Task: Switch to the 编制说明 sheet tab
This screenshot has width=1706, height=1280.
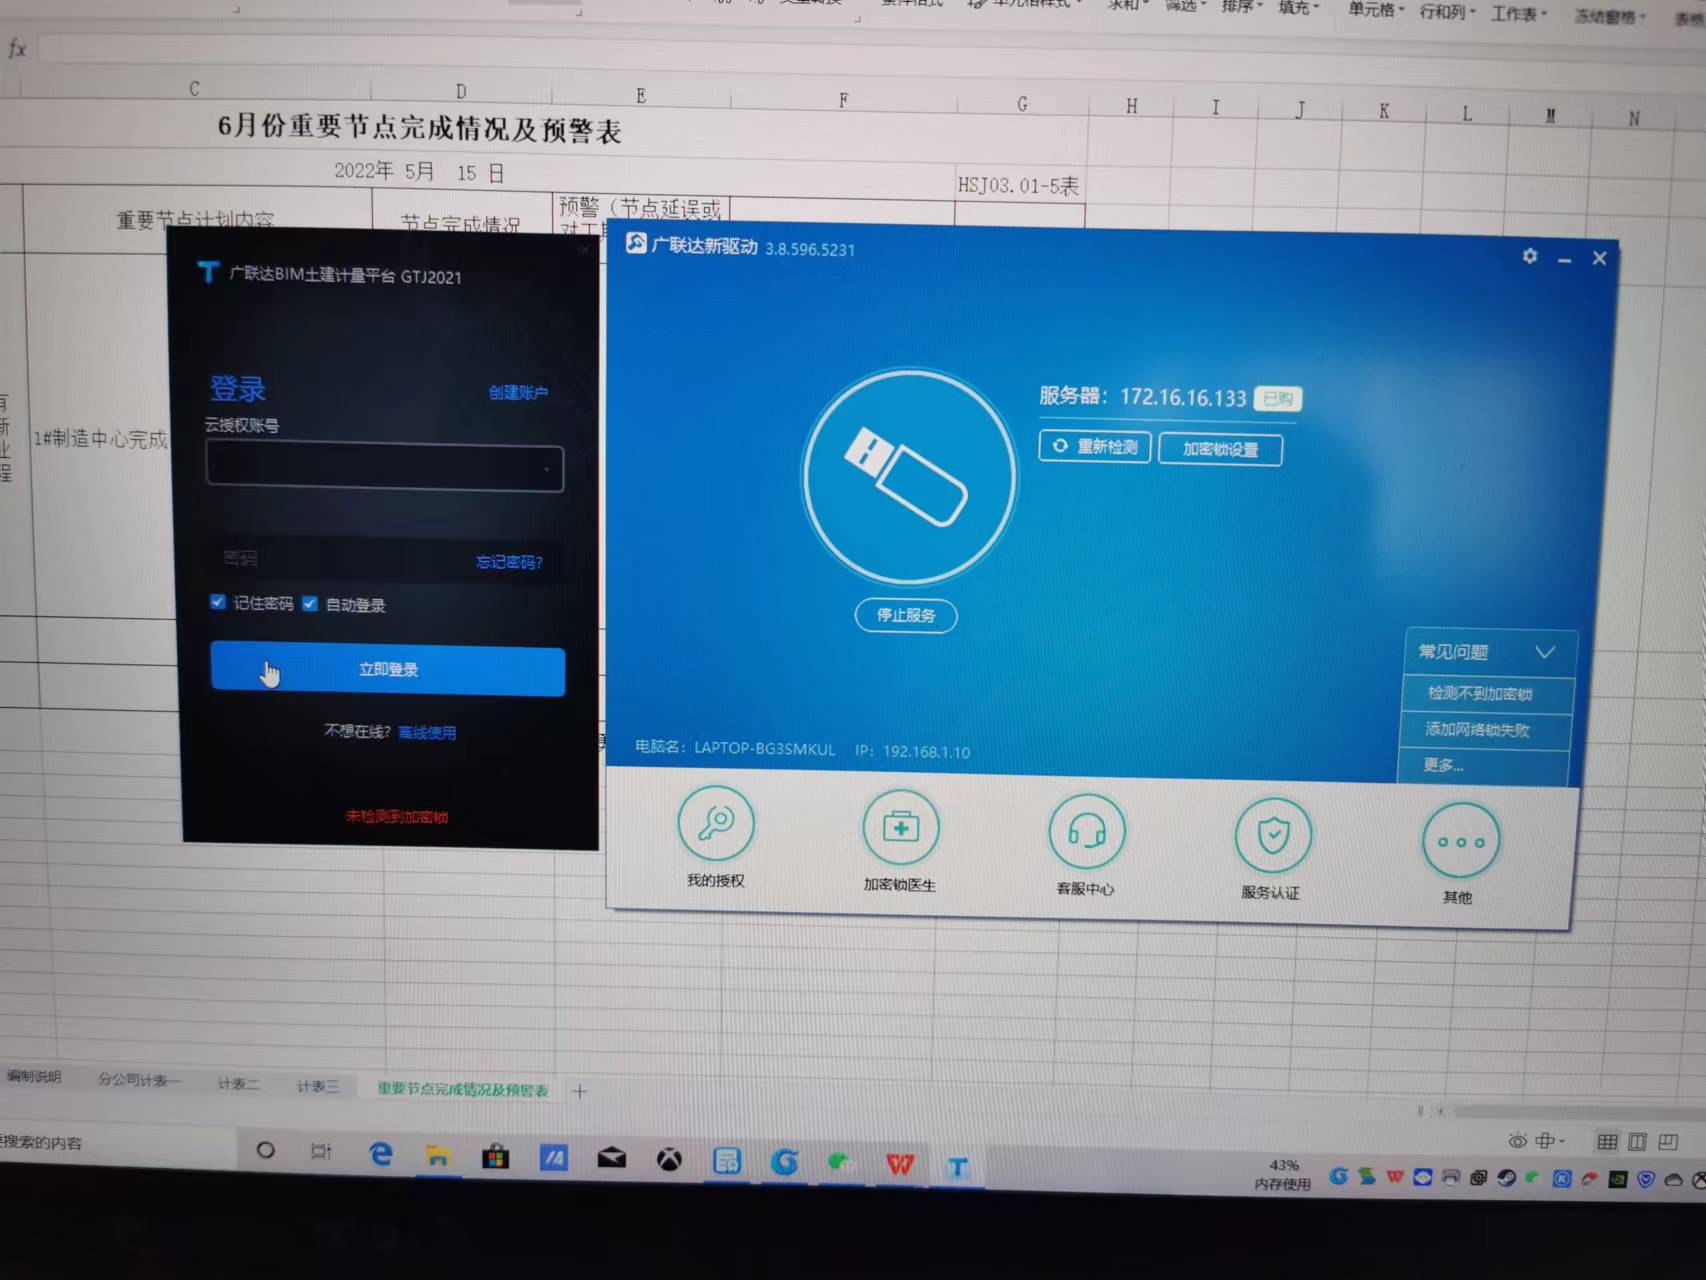Action: [34, 1077]
